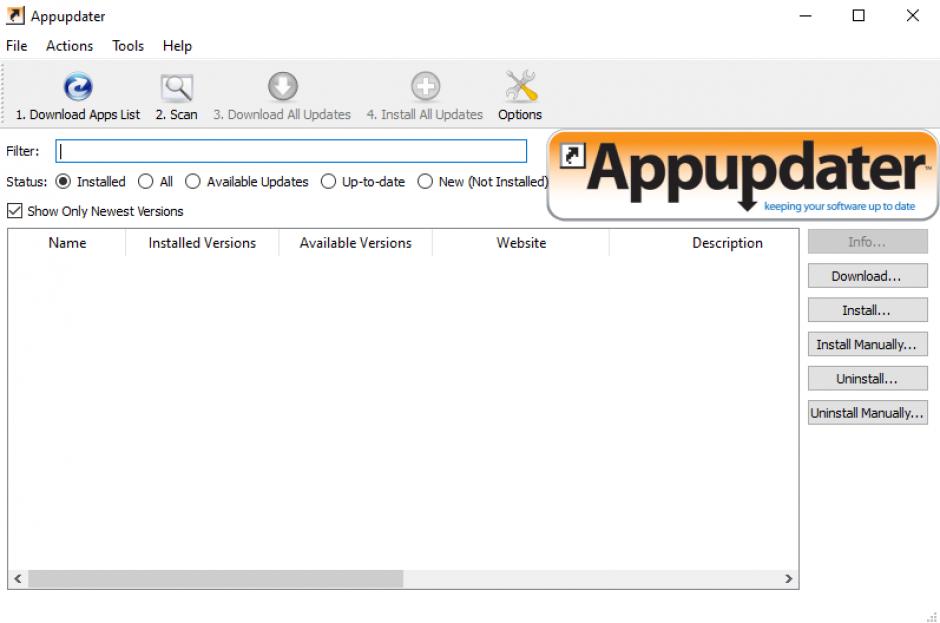Click the Install Manually... button
Screen dimensions: 940x623
pyautogui.click(x=867, y=344)
